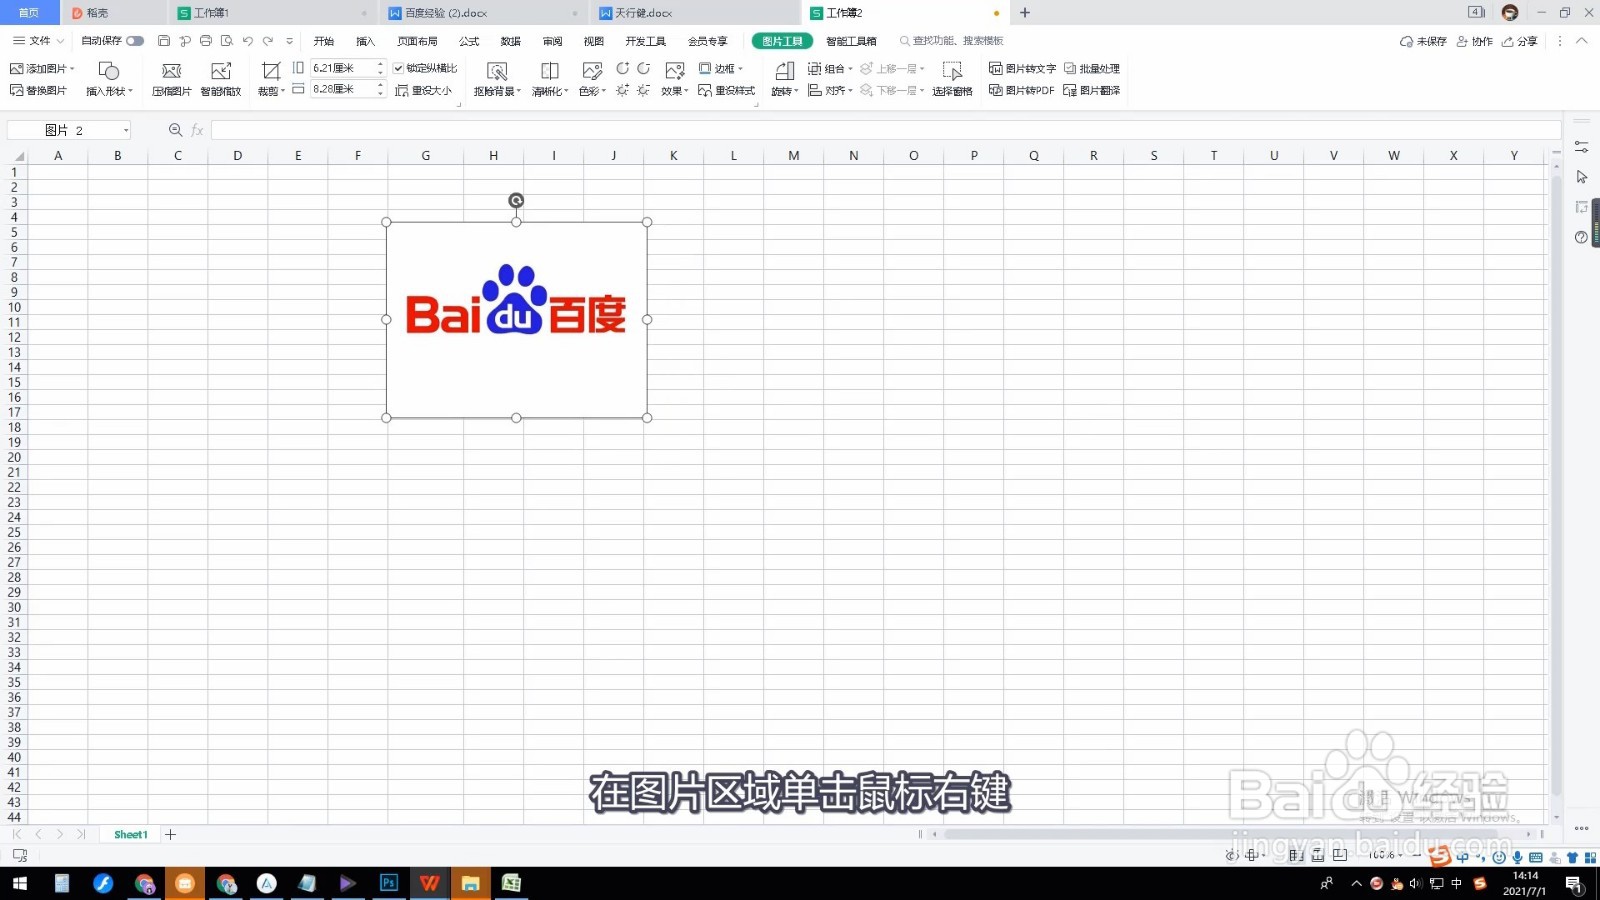Open File Explorer from the taskbar
Image resolution: width=1600 pixels, height=900 pixels.
[470, 883]
